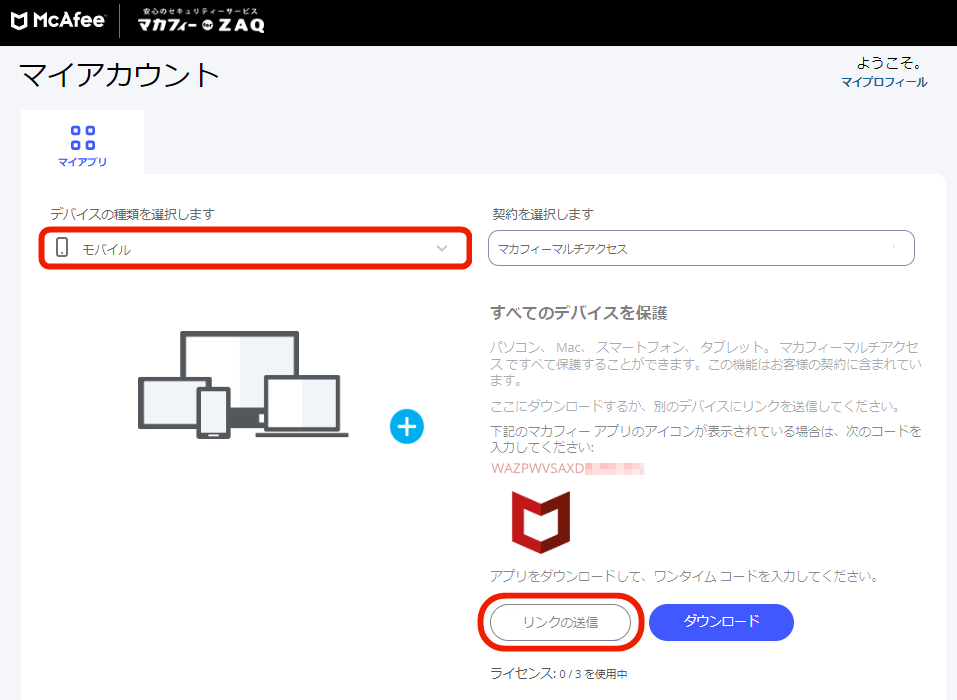Click the ライセンス: 0 / 3 を使用中 text

559,674
